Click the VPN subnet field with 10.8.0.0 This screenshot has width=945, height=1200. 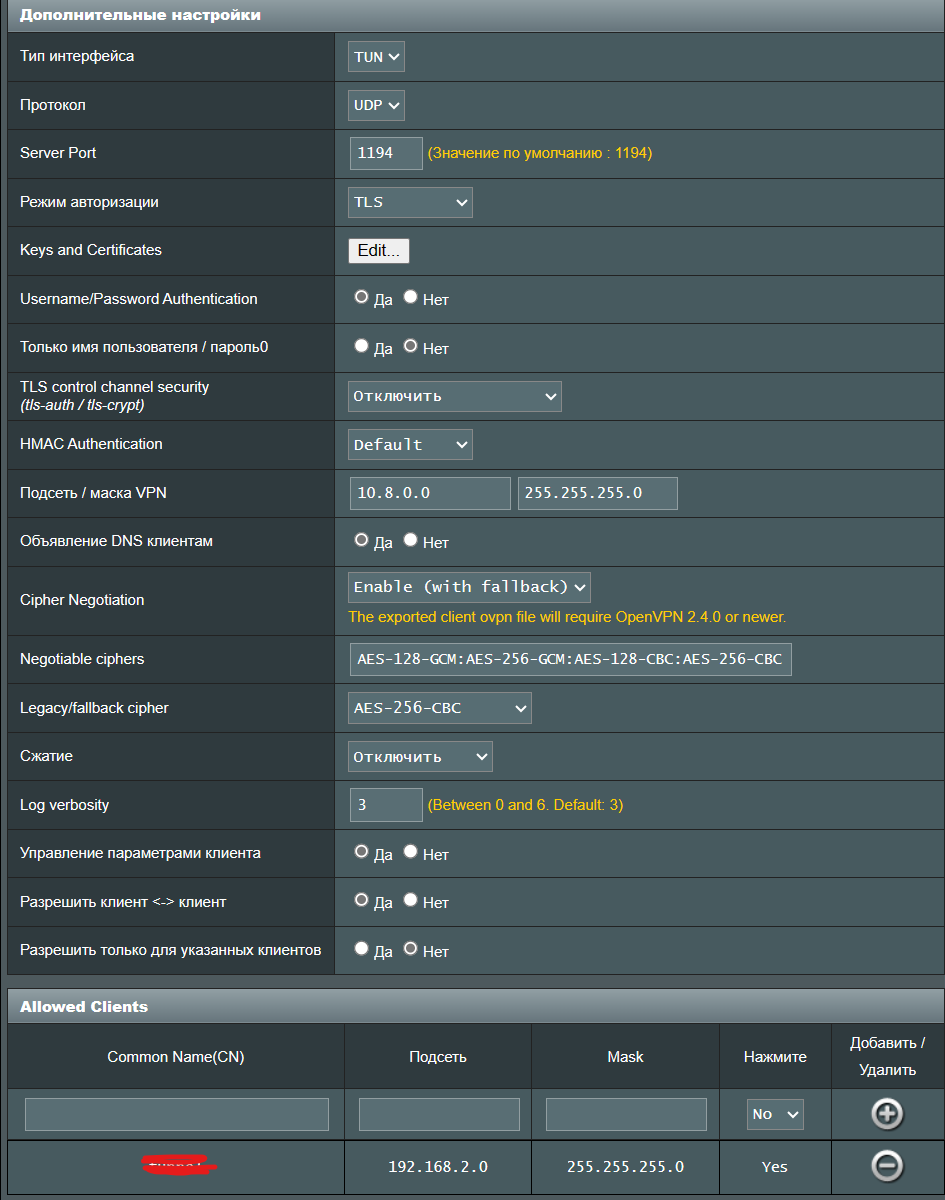(431, 494)
